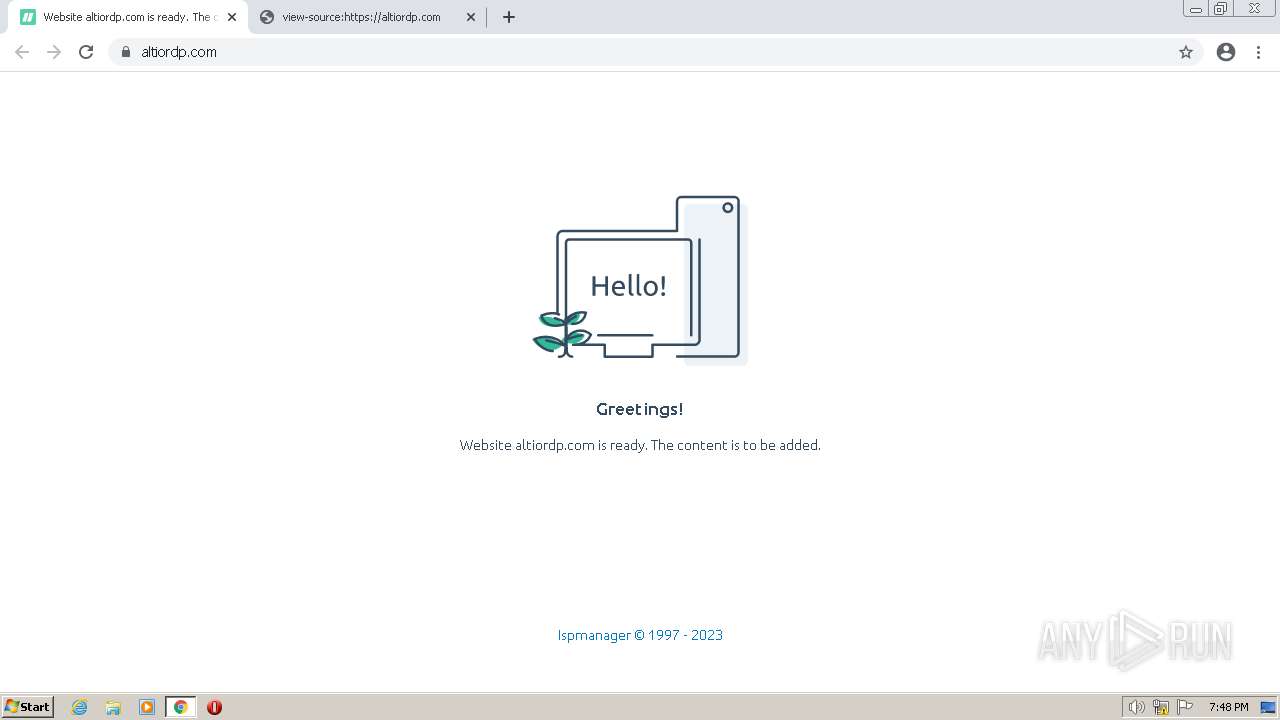Open the Chrome three-dot menu

(1258, 52)
